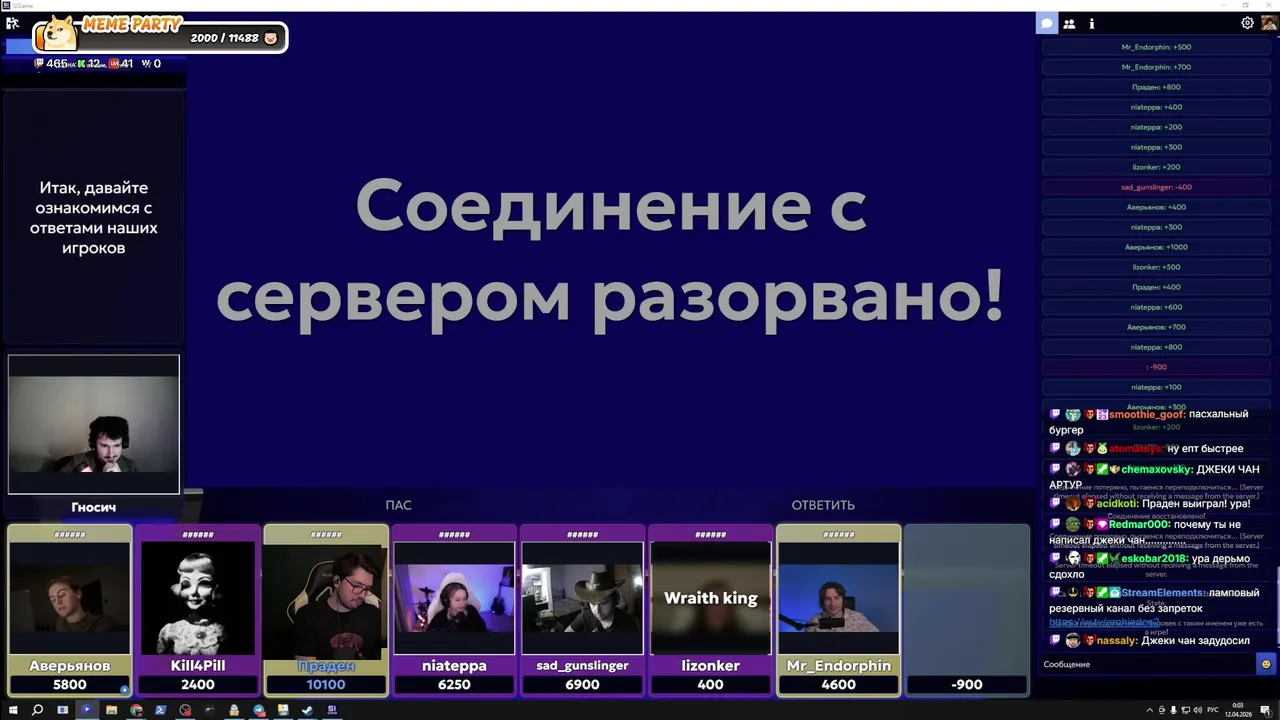Click the StreamElements chat username
The height and width of the screenshot is (720, 1280).
1162,593
